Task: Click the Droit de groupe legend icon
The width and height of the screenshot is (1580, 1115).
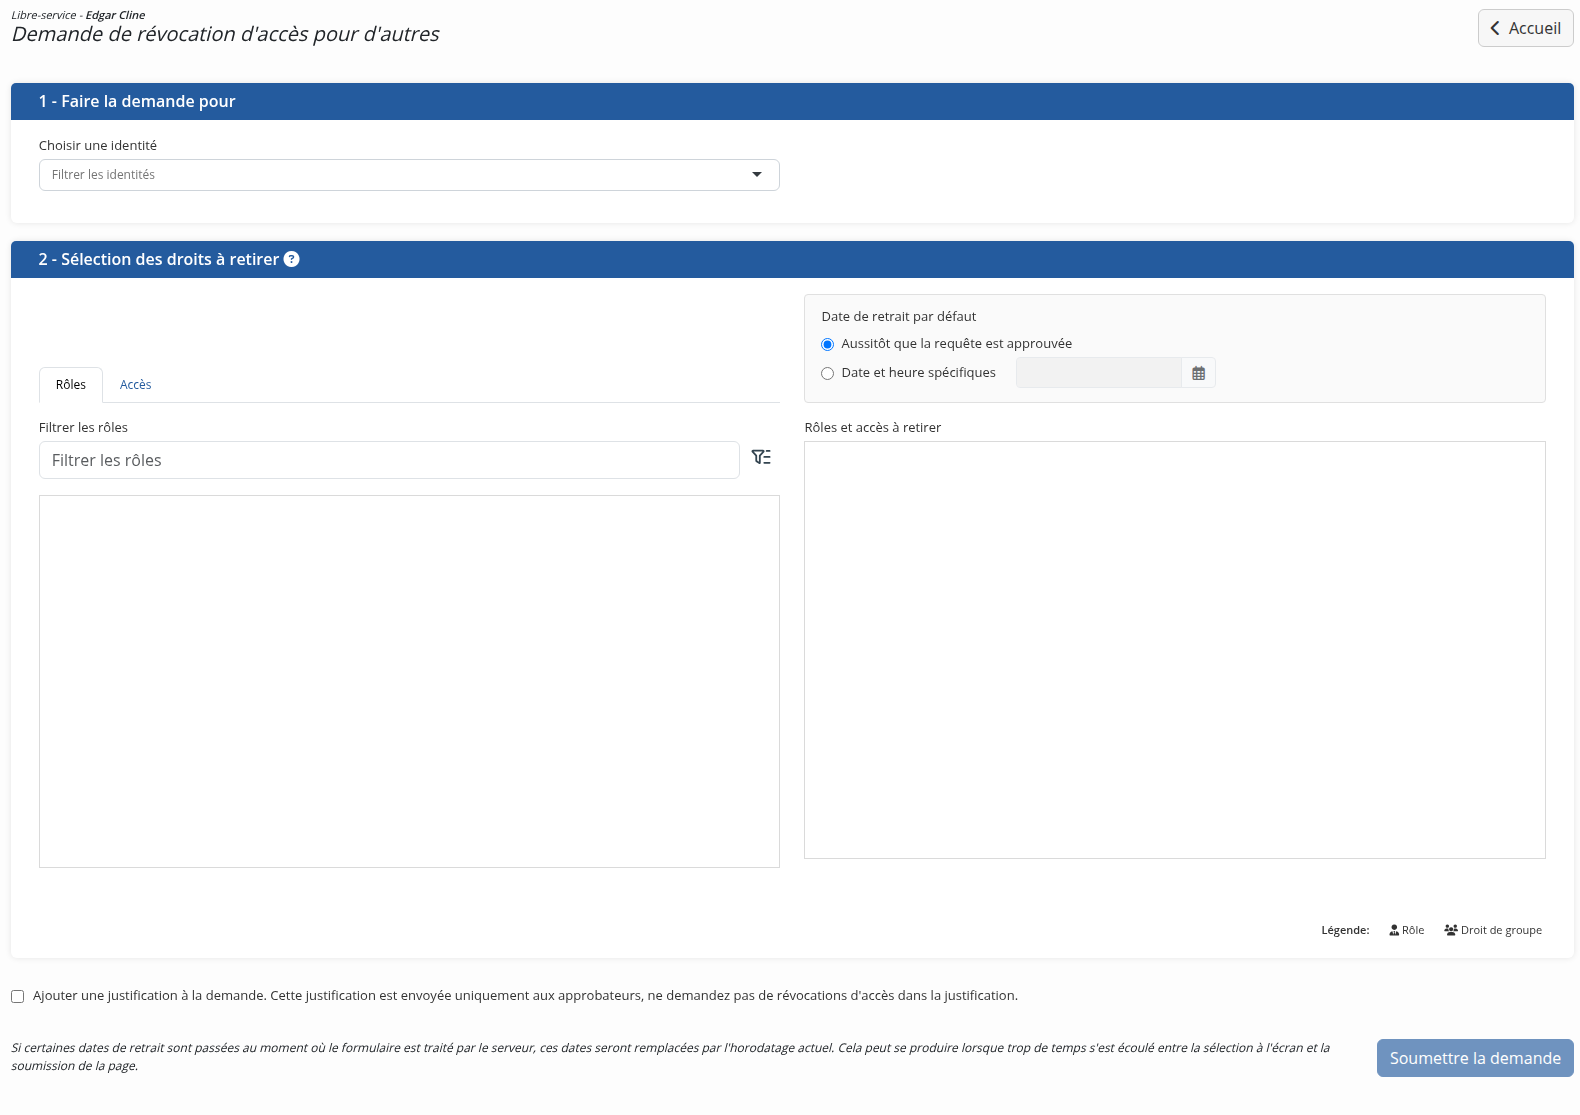Action: click(x=1450, y=930)
